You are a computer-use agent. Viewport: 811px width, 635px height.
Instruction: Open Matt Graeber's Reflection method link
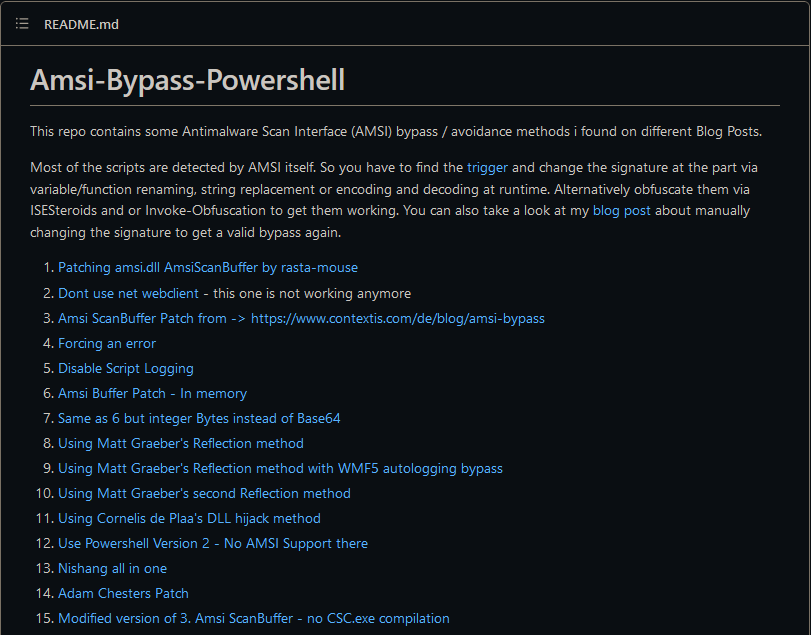click(x=181, y=443)
